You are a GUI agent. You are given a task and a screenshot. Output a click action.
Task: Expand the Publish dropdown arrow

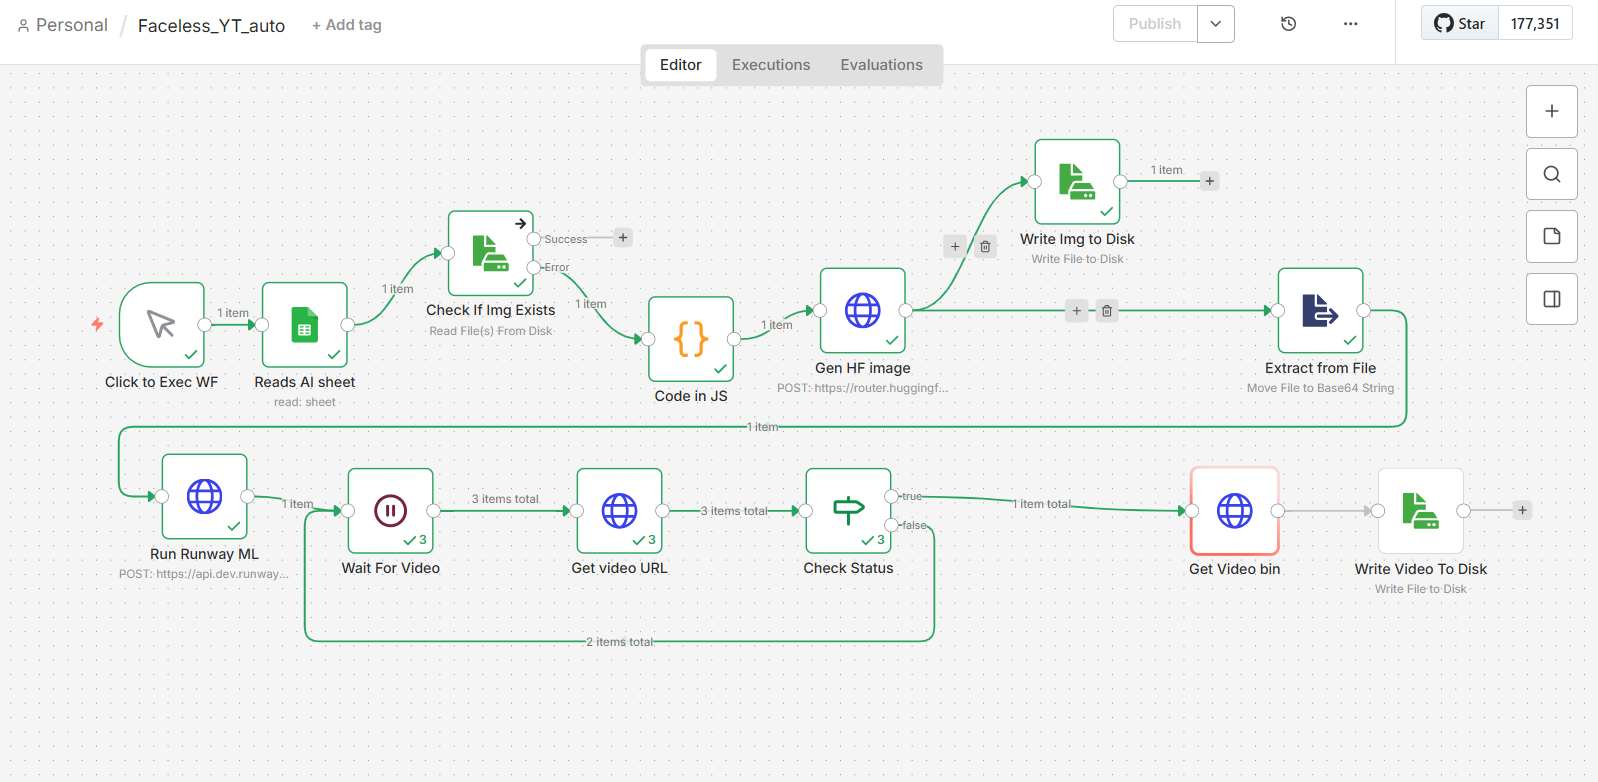(x=1216, y=24)
